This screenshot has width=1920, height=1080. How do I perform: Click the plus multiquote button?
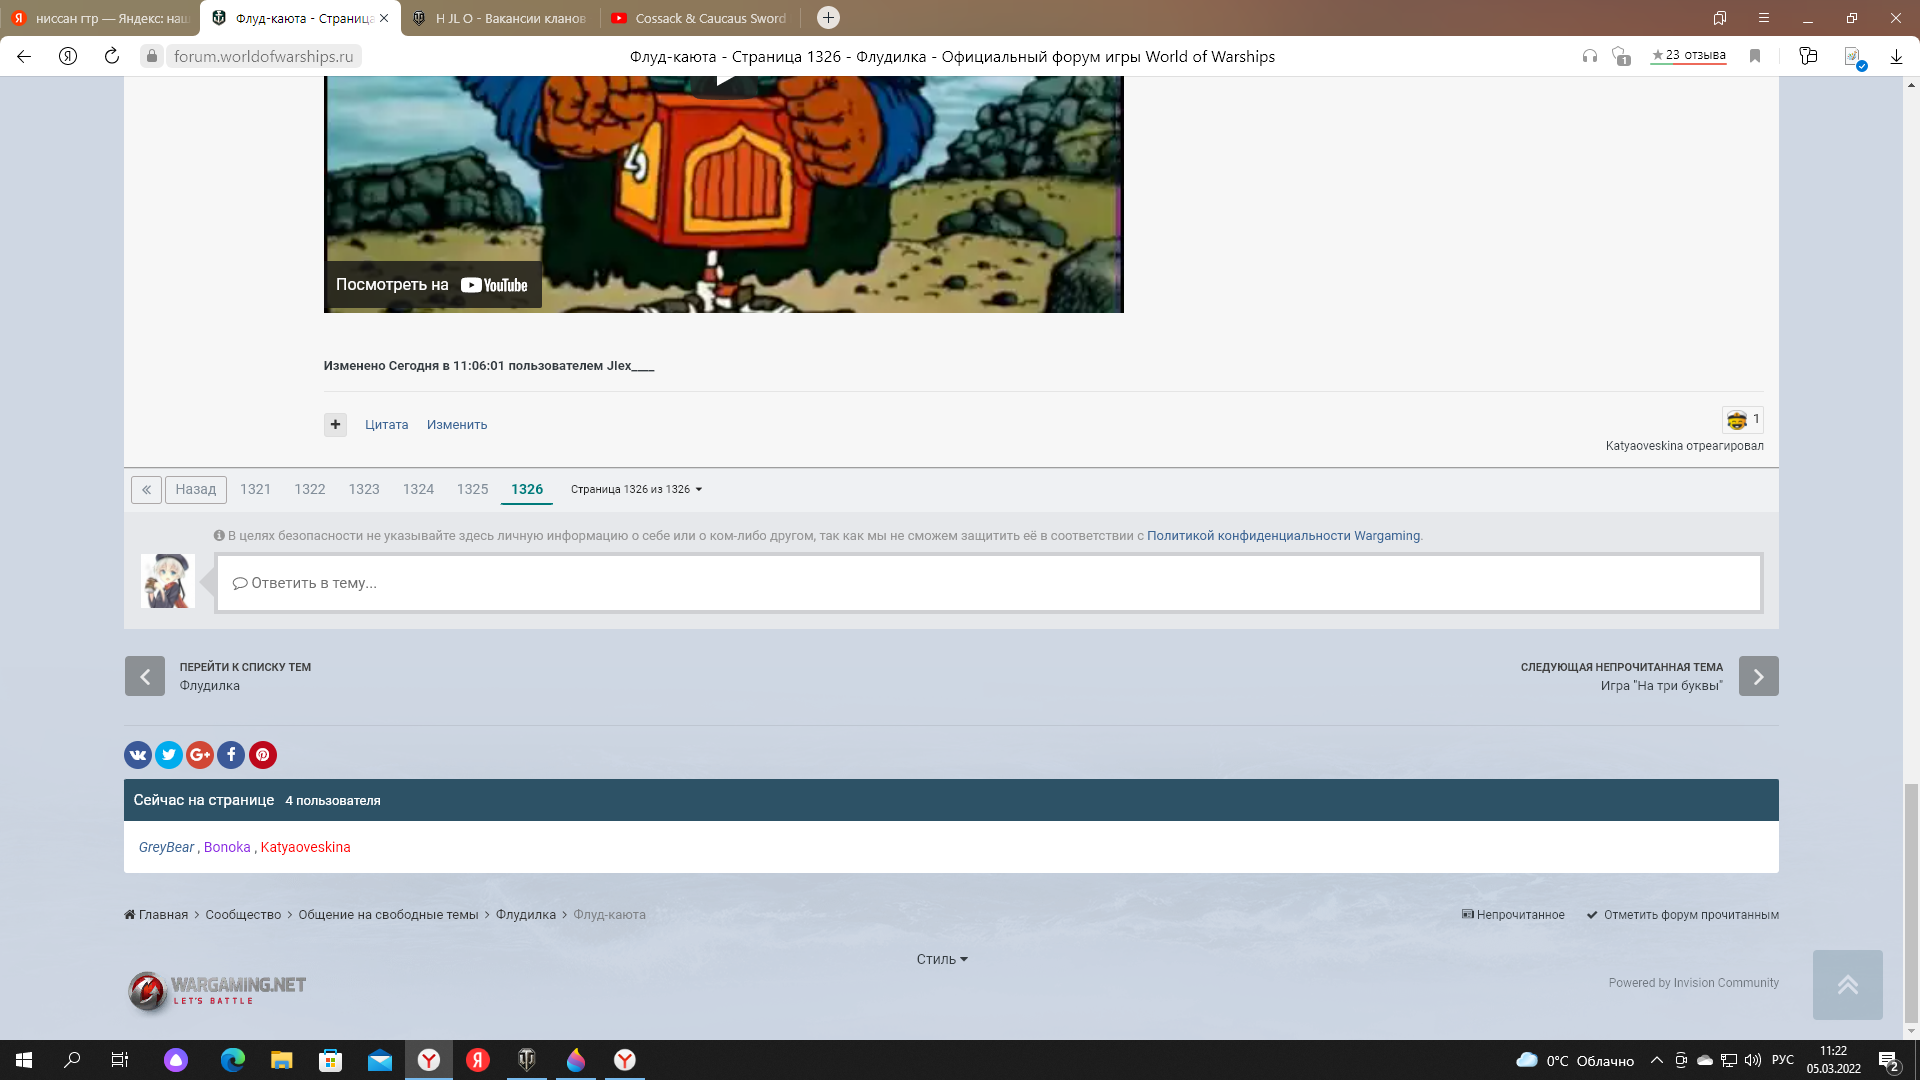click(335, 425)
